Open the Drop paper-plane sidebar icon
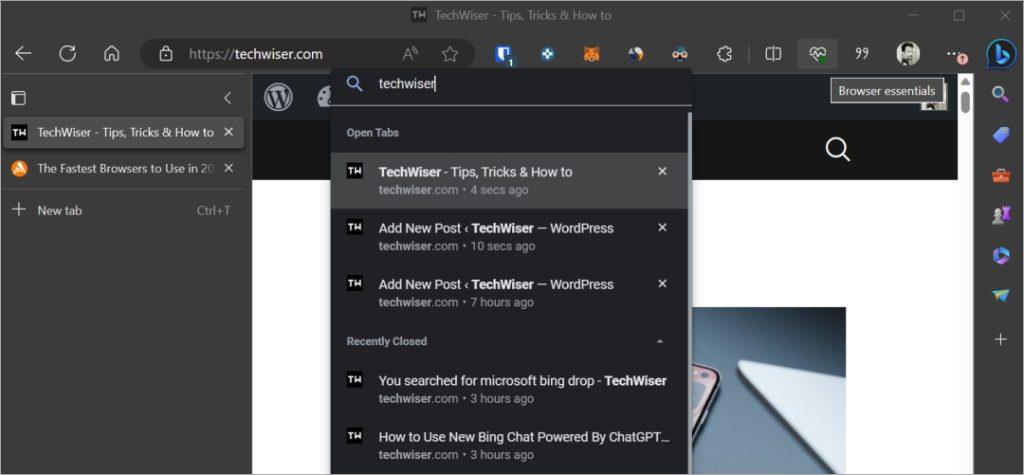1024x475 pixels. point(1000,296)
